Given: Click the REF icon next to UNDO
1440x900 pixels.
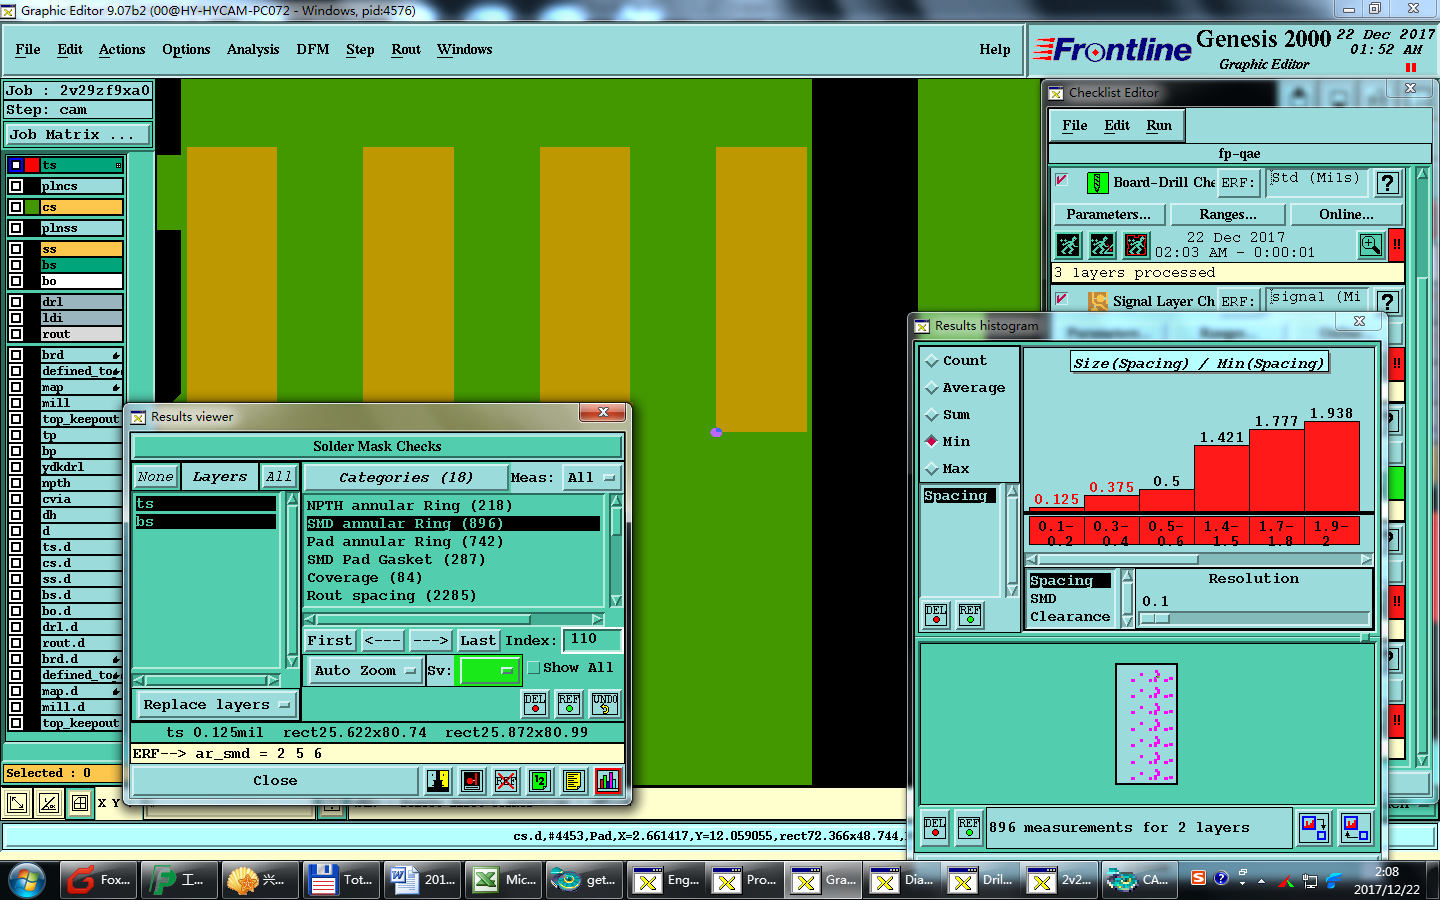Looking at the screenshot, I should click(569, 704).
